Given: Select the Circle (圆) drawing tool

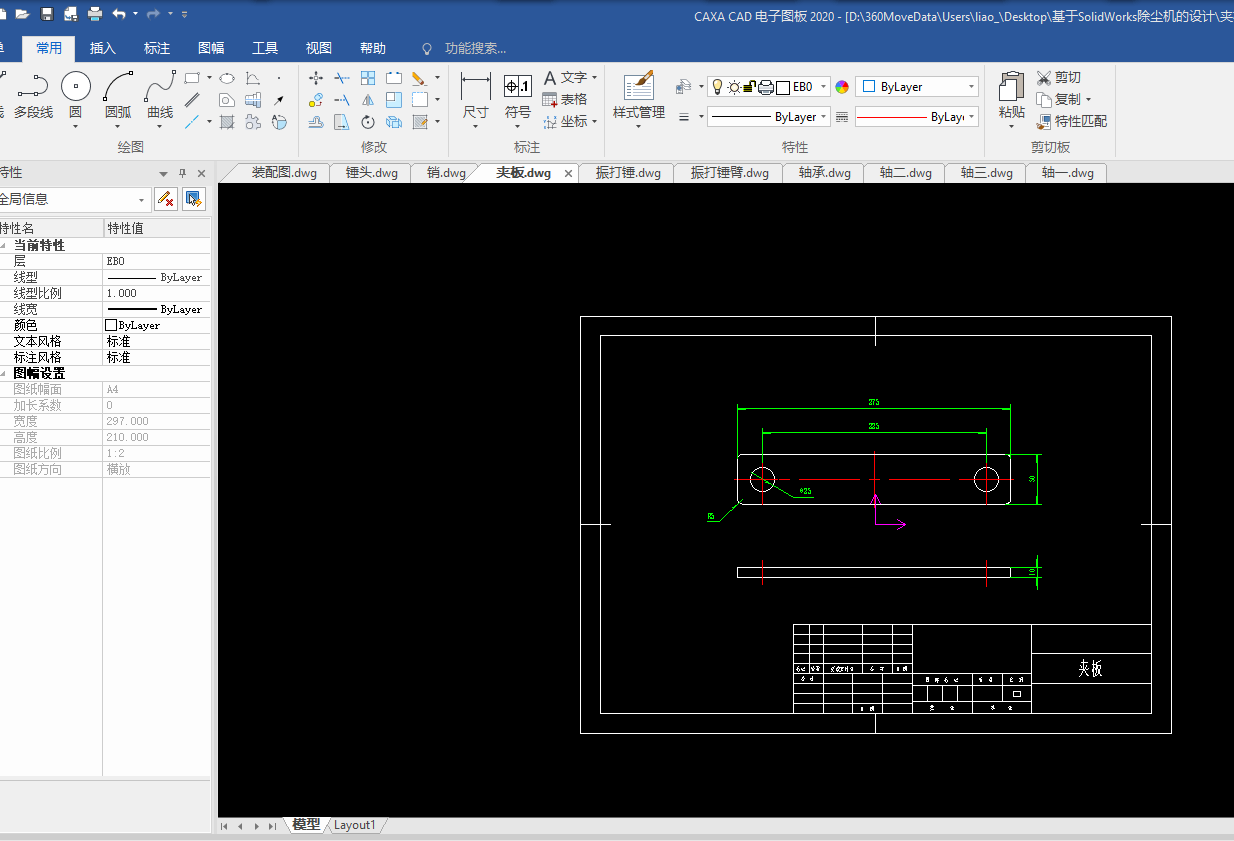Looking at the screenshot, I should coord(76,88).
